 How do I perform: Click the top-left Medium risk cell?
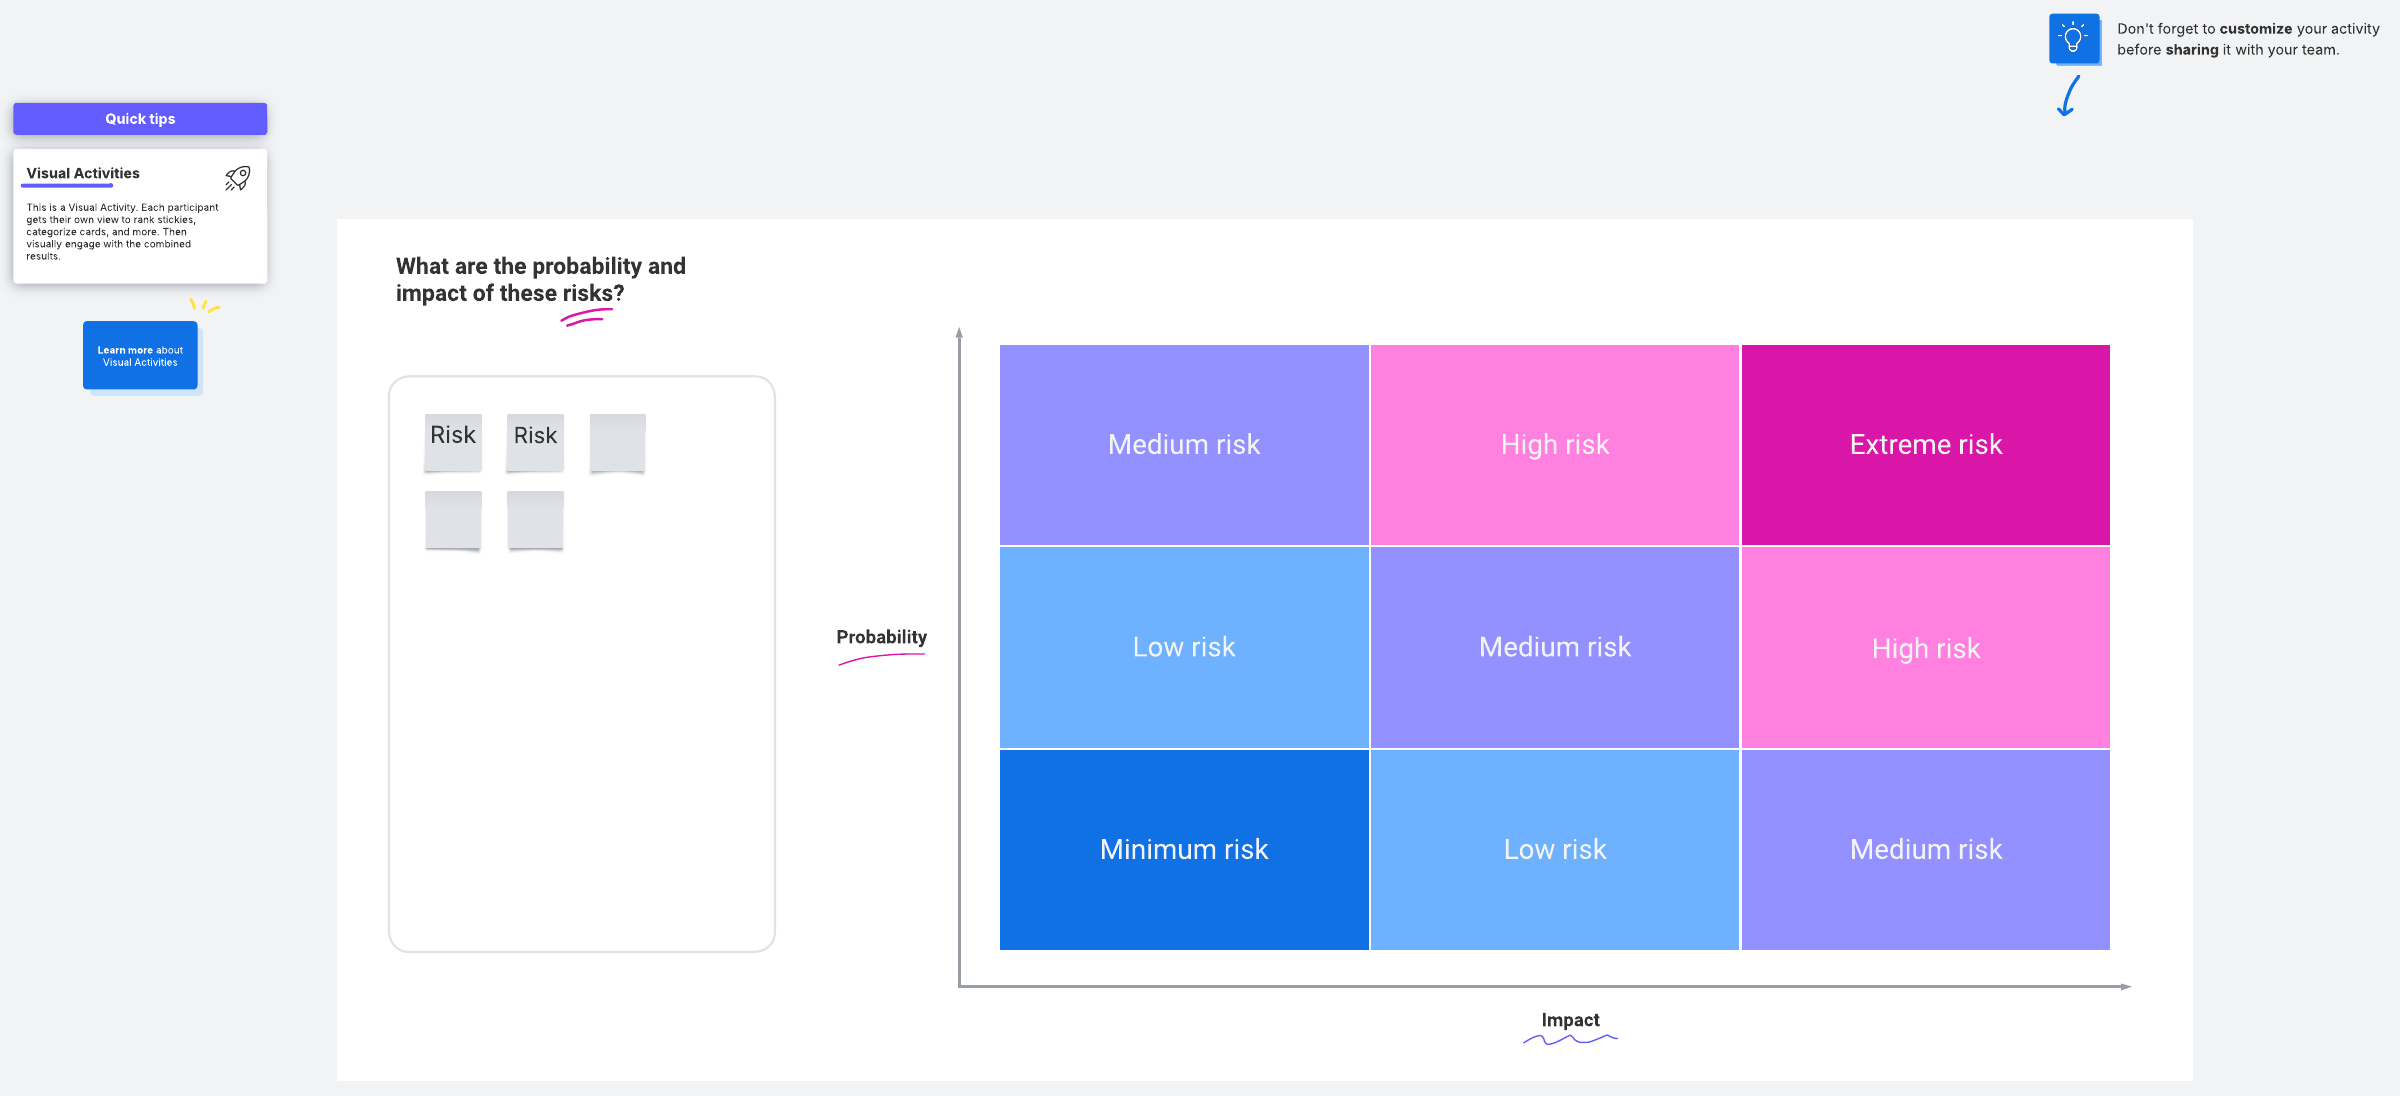(x=1184, y=445)
